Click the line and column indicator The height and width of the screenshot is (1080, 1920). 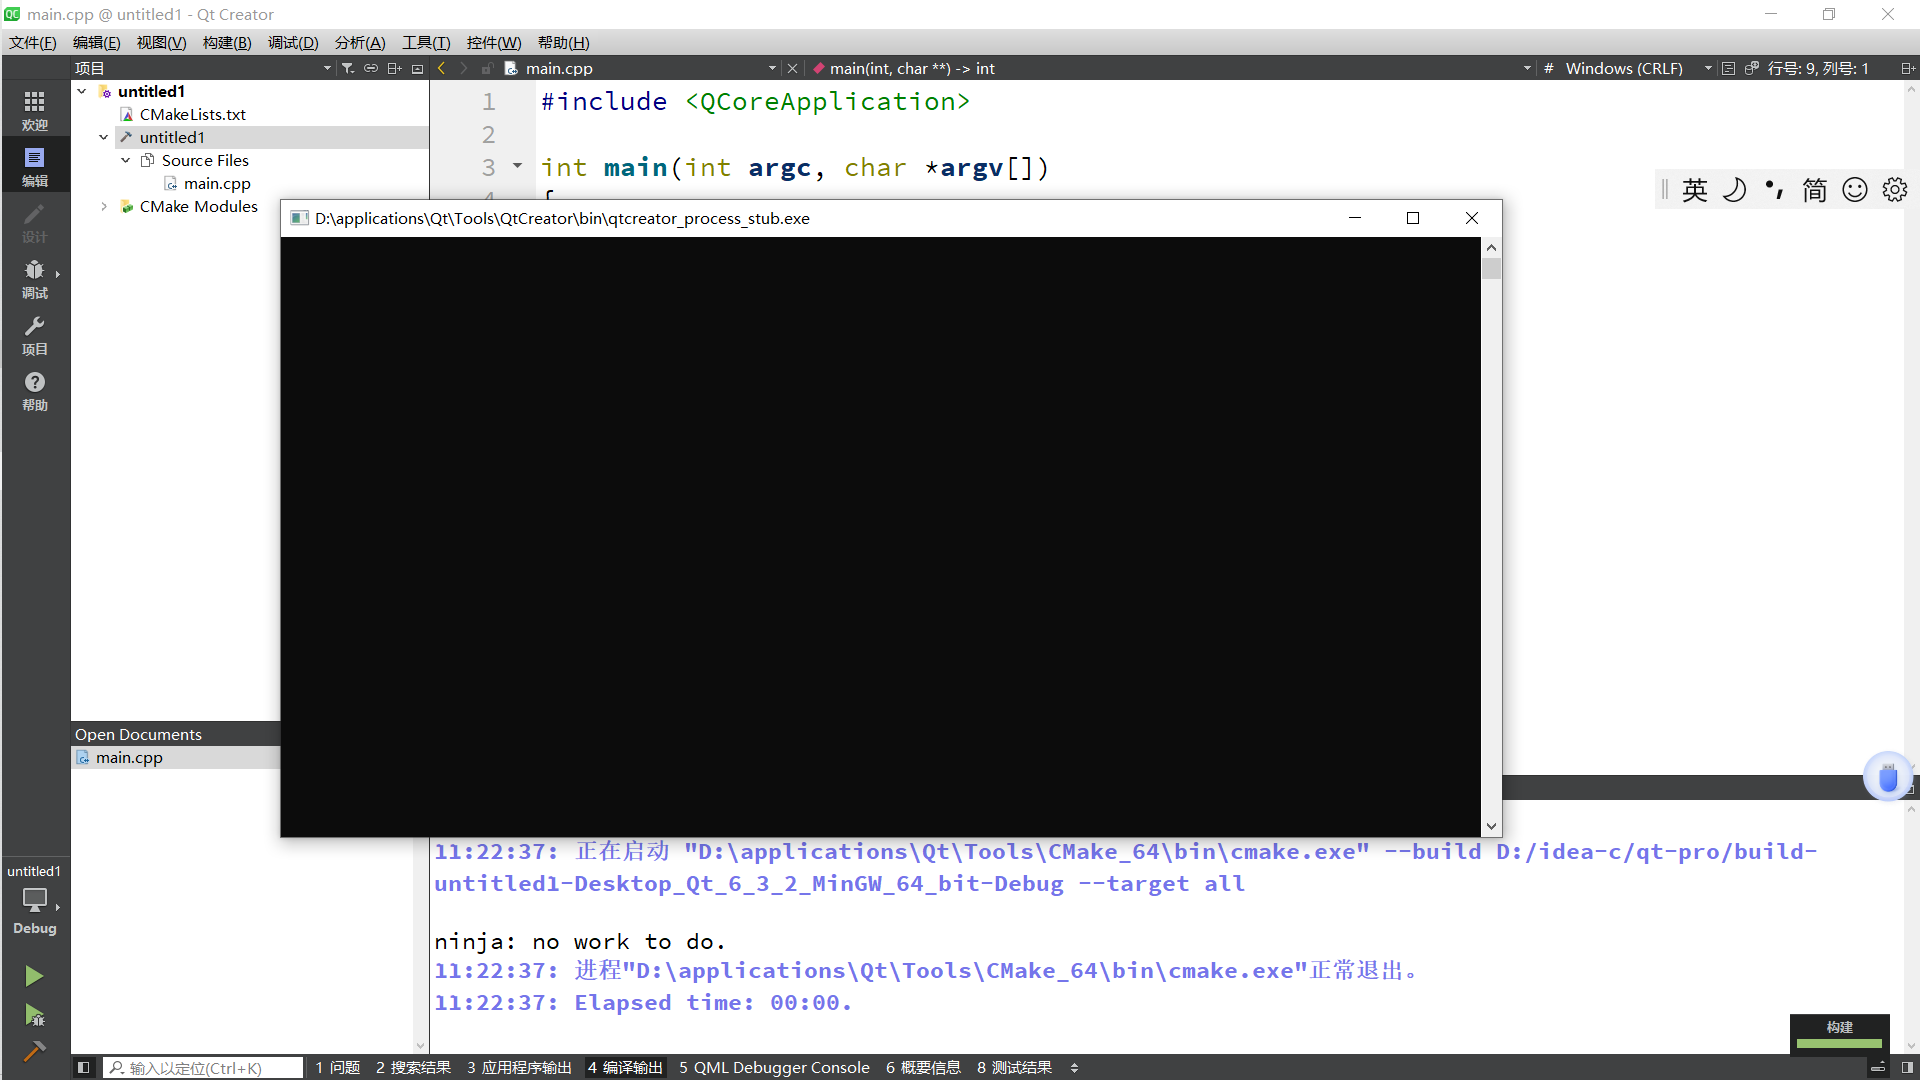click(x=1818, y=68)
